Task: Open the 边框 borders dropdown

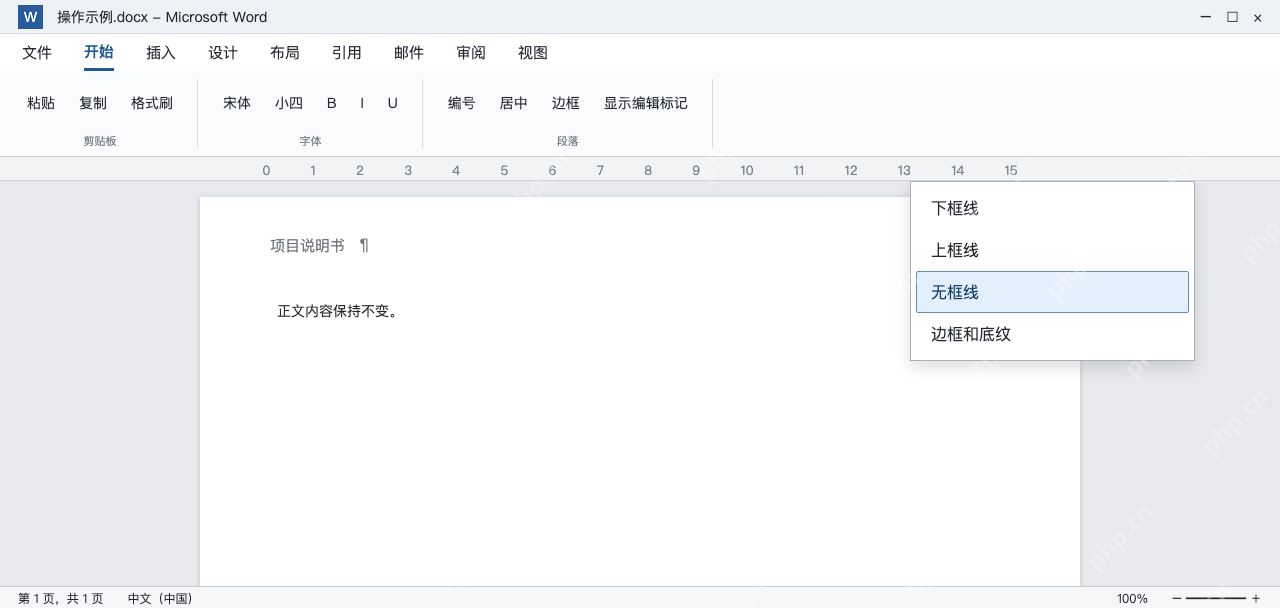Action: [x=566, y=103]
